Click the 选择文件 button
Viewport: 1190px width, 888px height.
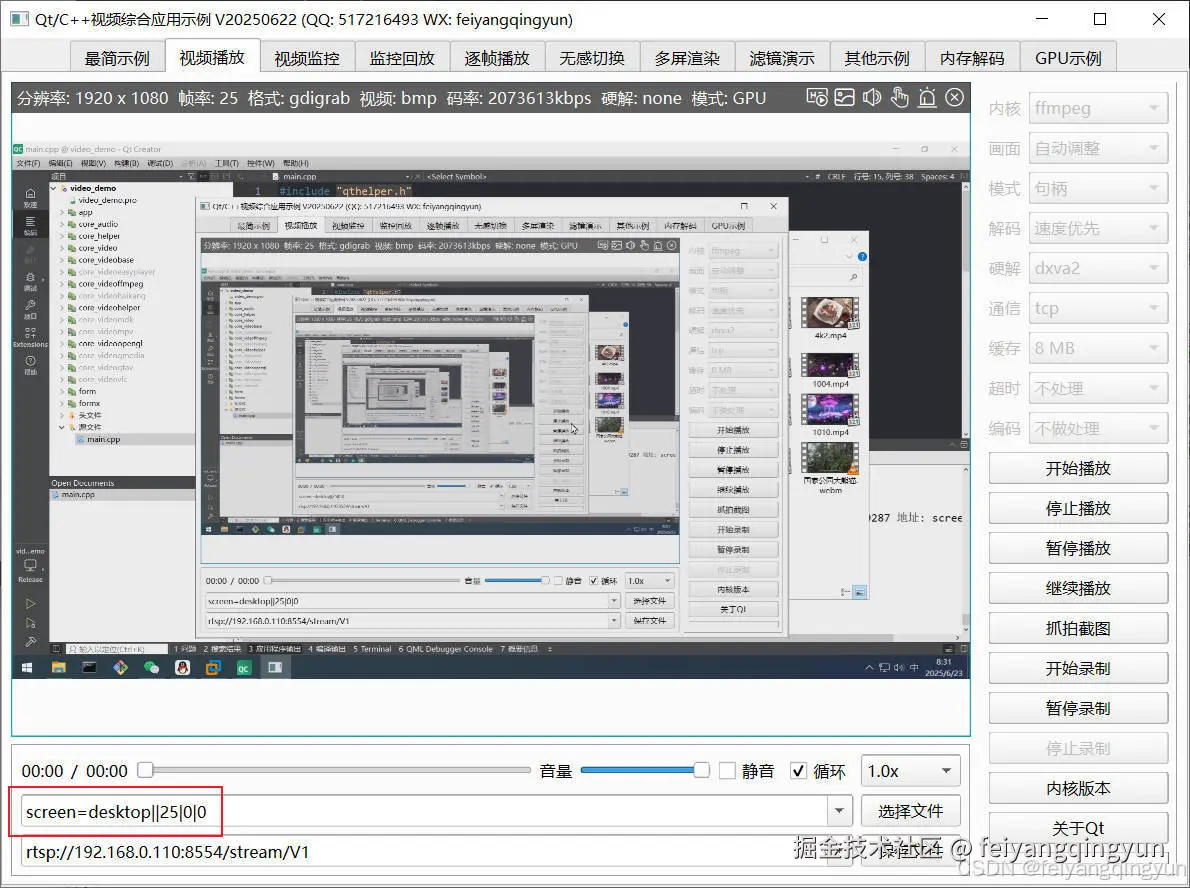pos(911,811)
